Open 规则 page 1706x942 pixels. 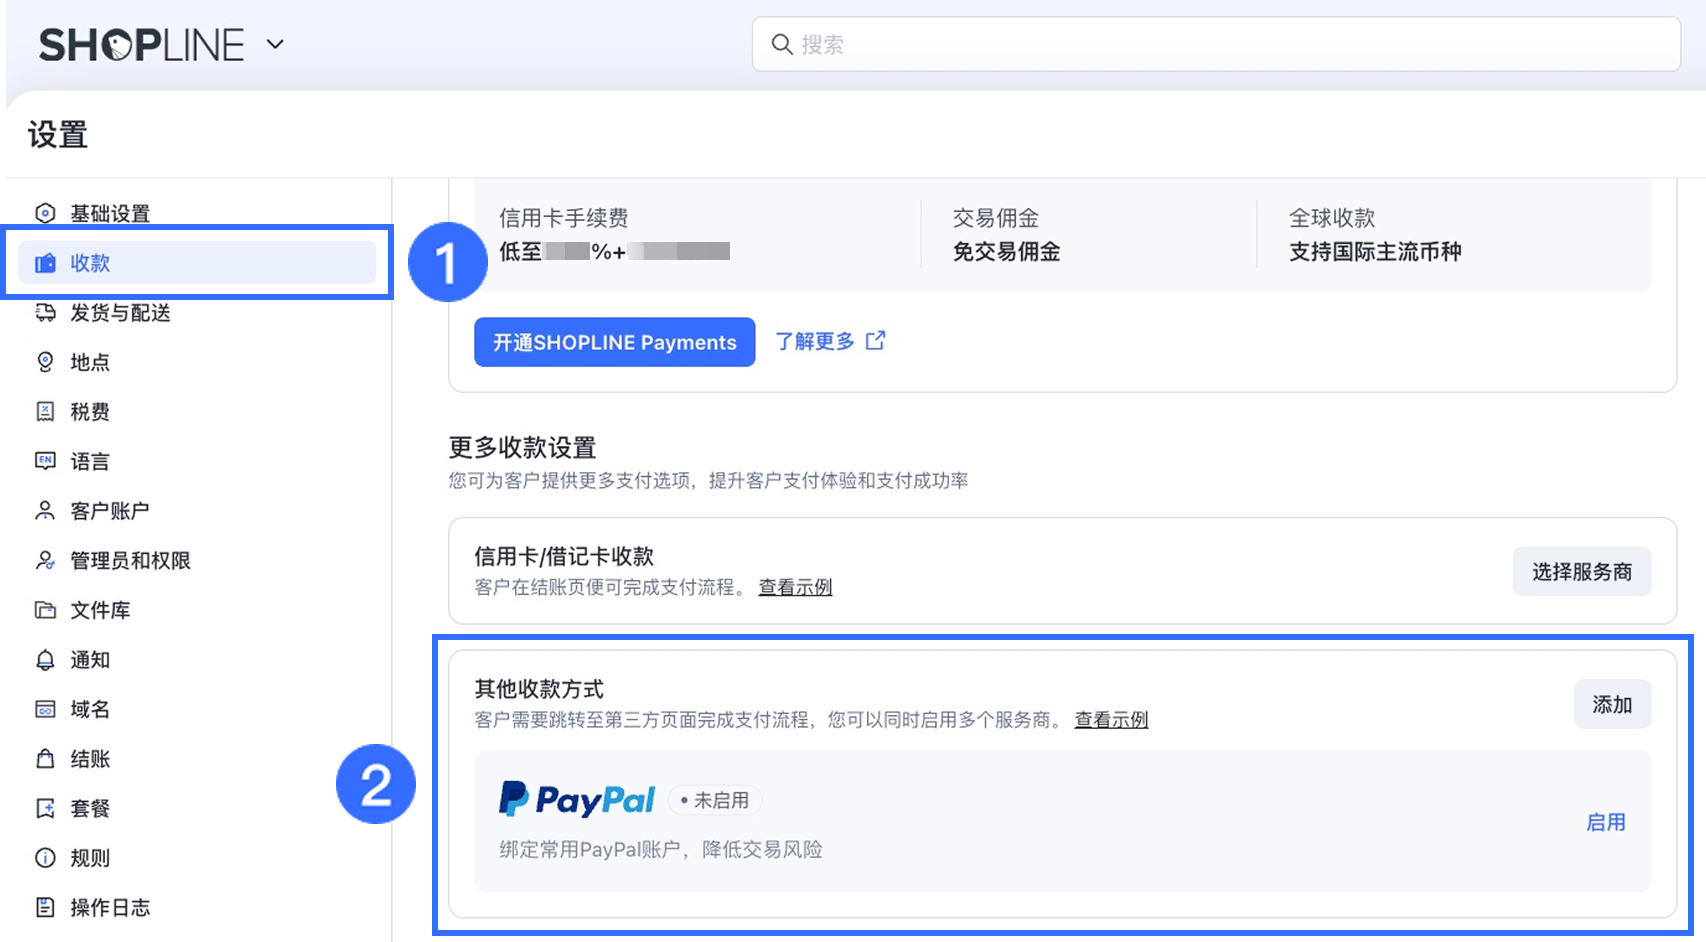coord(90,858)
